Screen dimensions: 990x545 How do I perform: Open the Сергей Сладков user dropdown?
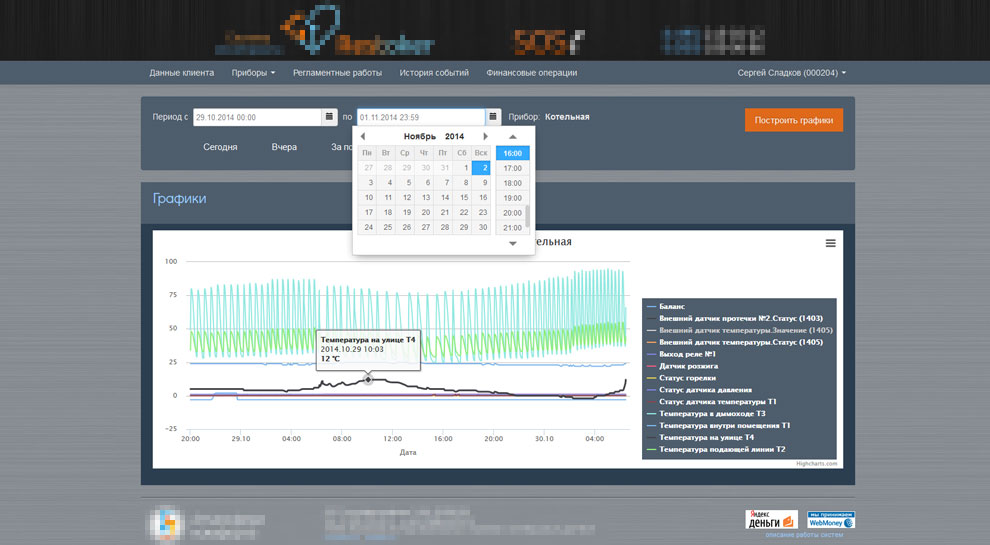[791, 73]
